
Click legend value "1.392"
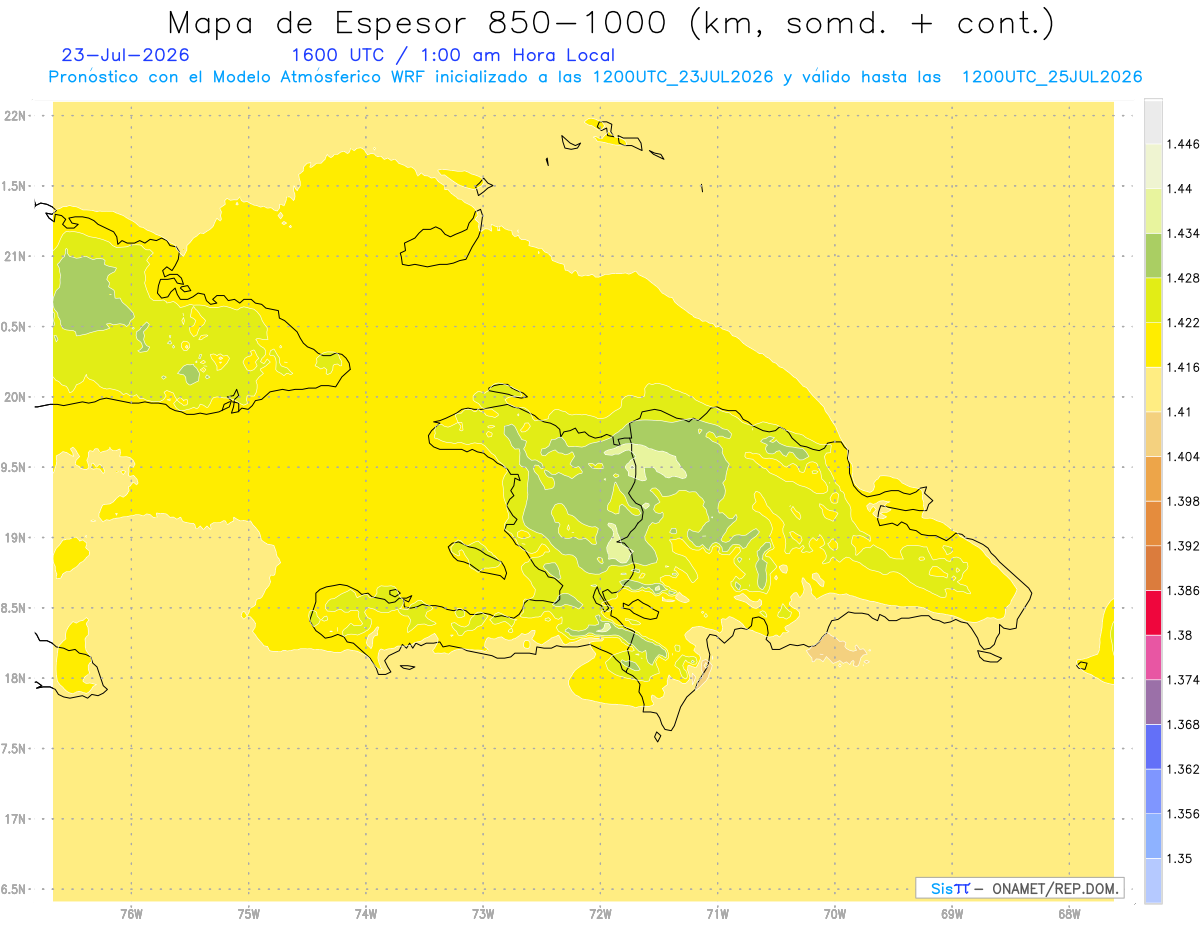(x=1183, y=546)
